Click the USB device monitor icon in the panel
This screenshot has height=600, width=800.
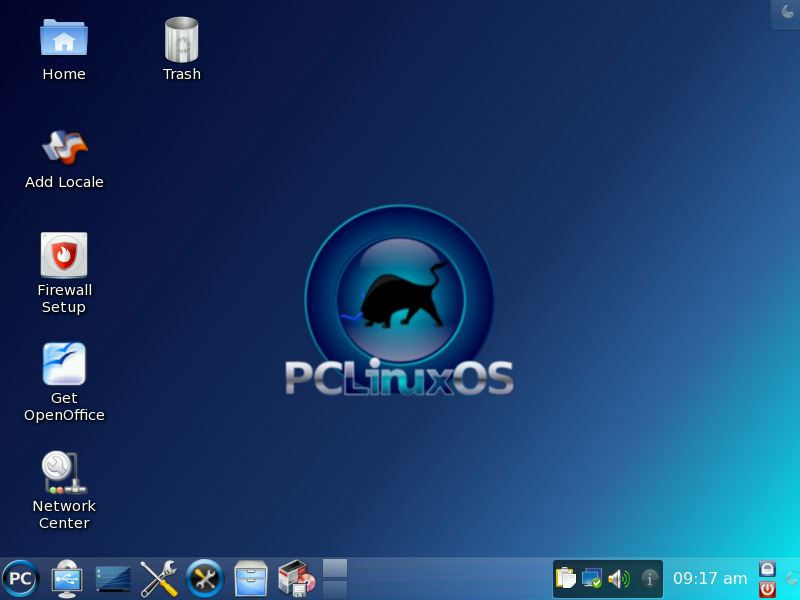pyautogui.click(x=67, y=578)
